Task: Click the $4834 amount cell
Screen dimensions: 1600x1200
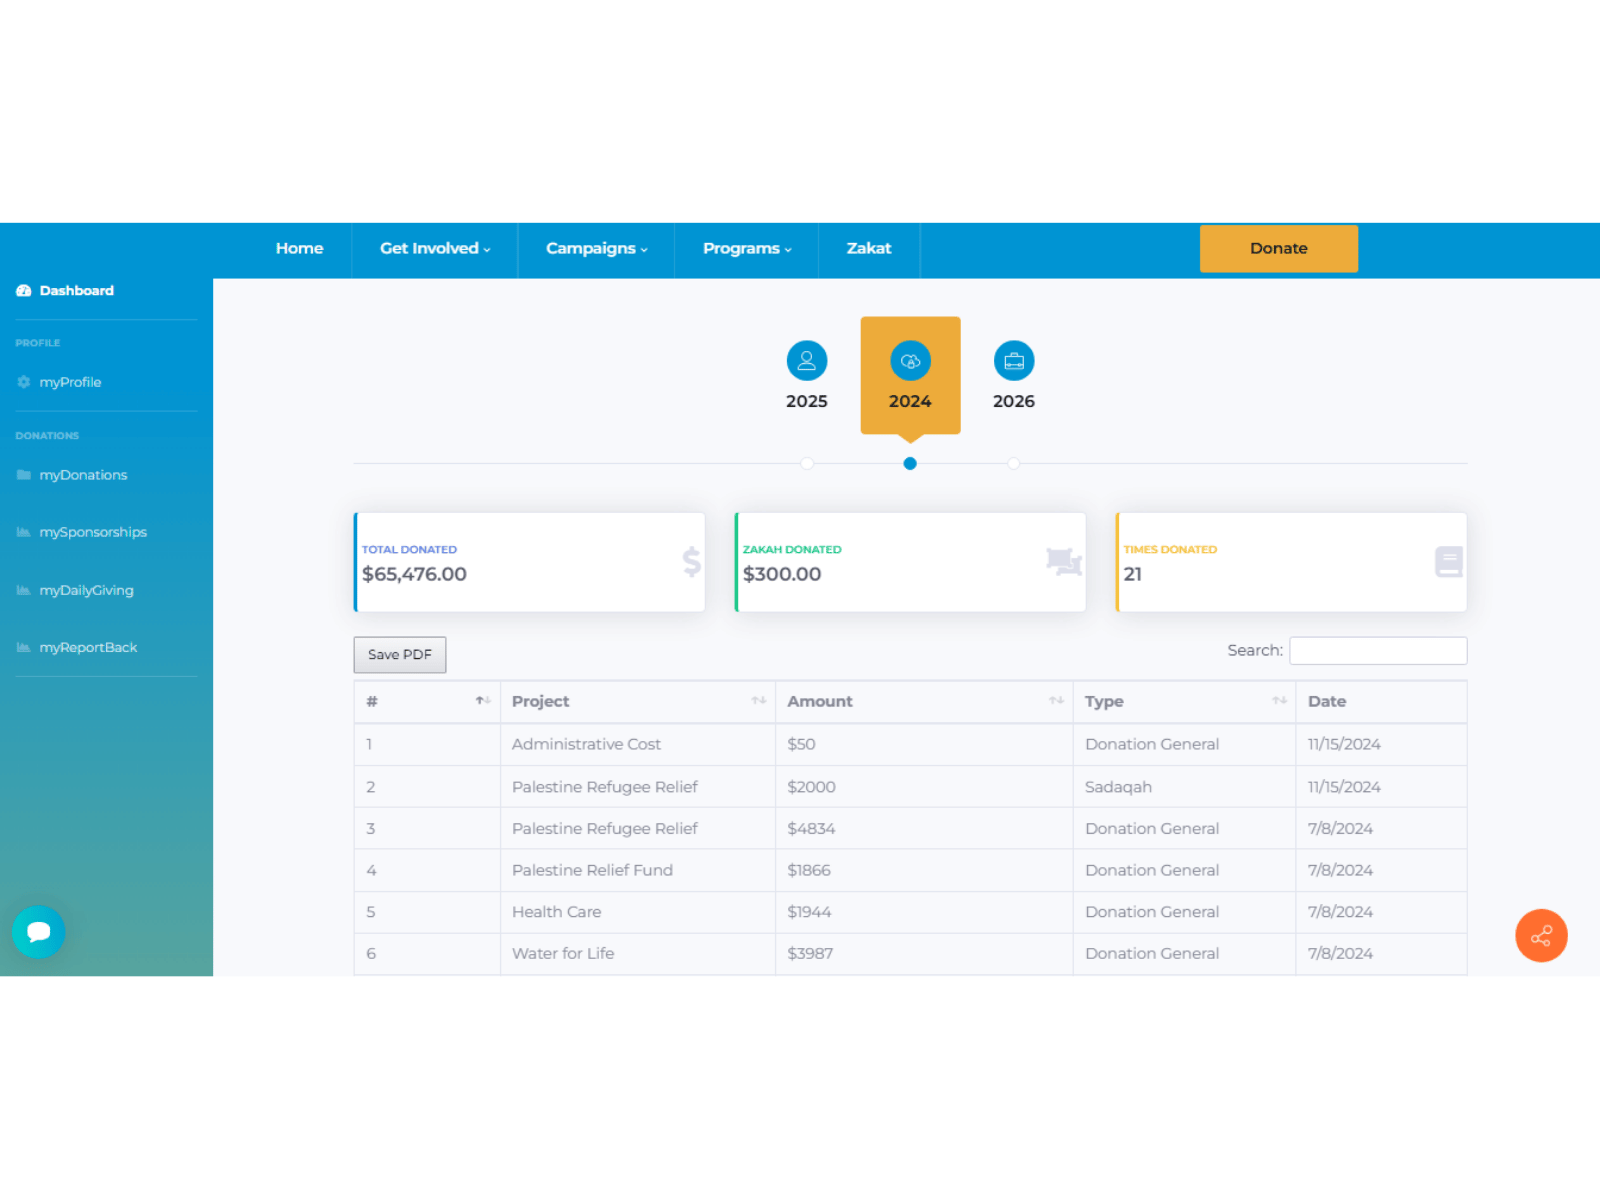Action: pyautogui.click(x=924, y=829)
